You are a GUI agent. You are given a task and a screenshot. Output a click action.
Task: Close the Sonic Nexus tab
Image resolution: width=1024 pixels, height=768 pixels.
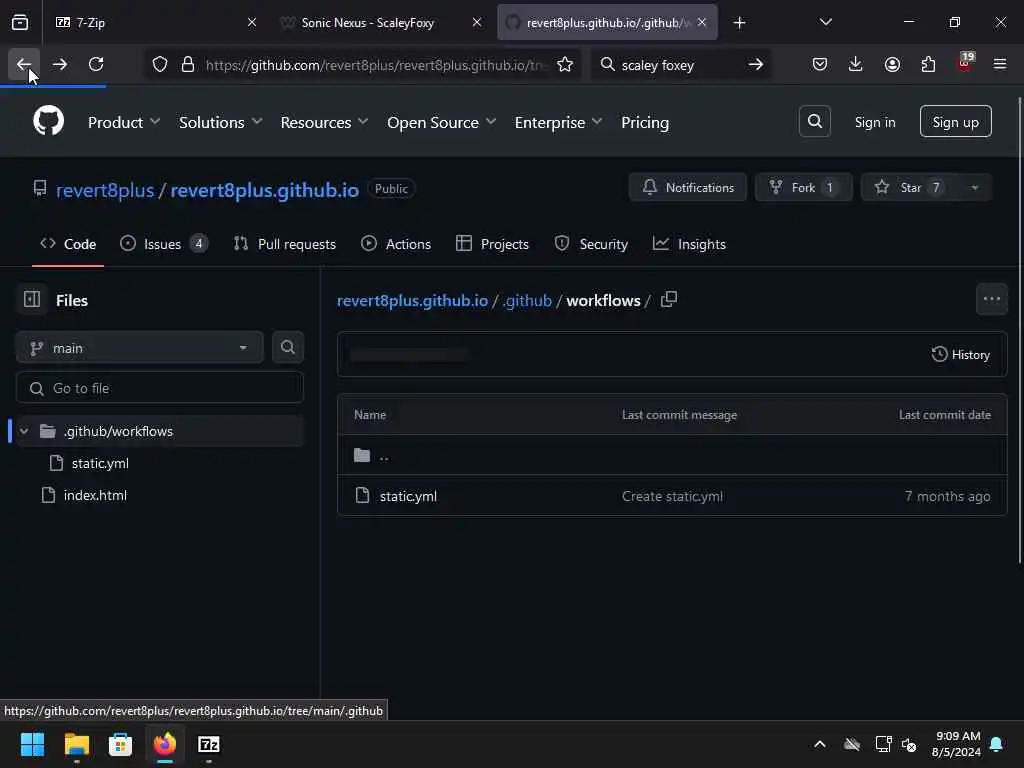tap(477, 22)
